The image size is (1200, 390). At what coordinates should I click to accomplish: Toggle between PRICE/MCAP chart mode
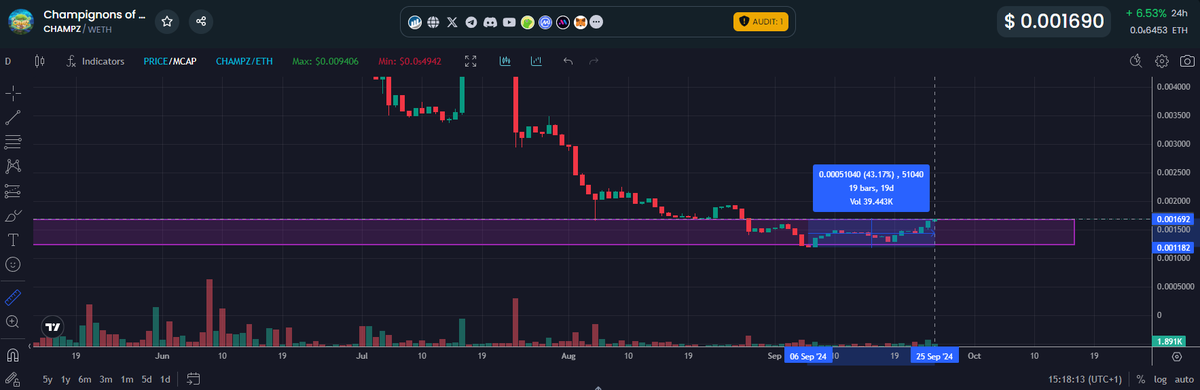click(x=169, y=61)
